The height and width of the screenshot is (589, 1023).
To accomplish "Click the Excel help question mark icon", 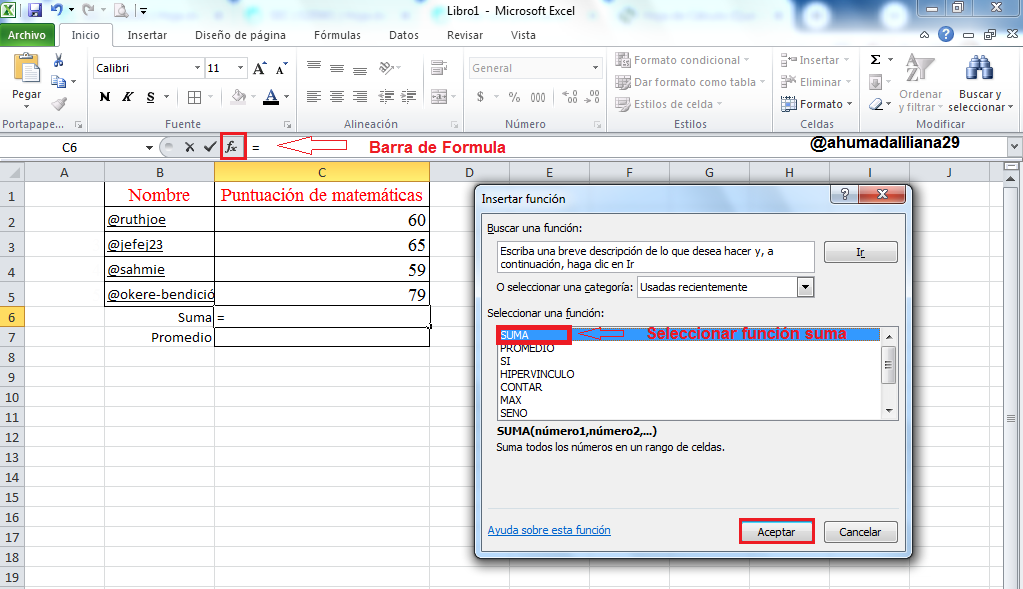I will pyautogui.click(x=945, y=35).
